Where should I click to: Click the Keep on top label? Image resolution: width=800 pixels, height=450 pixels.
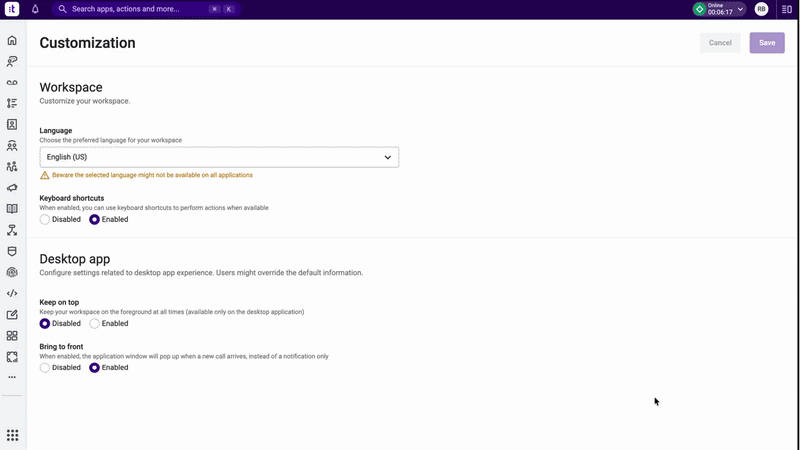point(59,302)
